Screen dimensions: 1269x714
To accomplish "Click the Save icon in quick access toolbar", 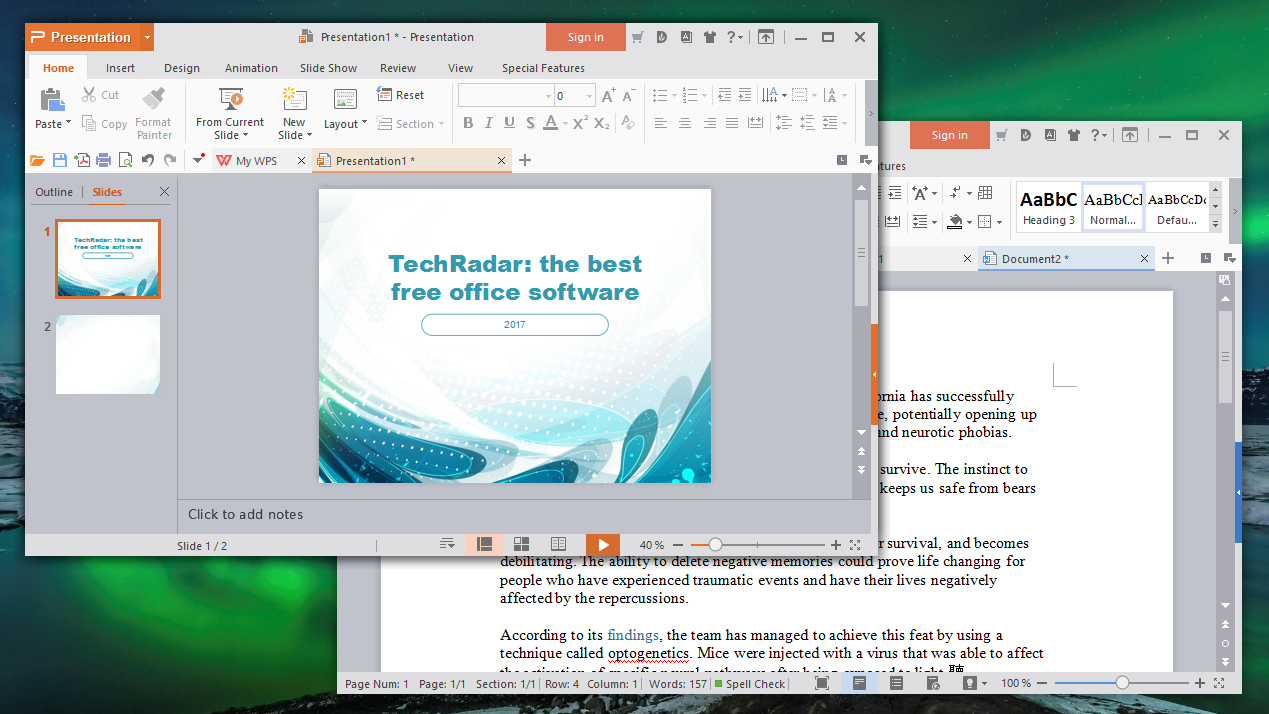I will 59,160.
